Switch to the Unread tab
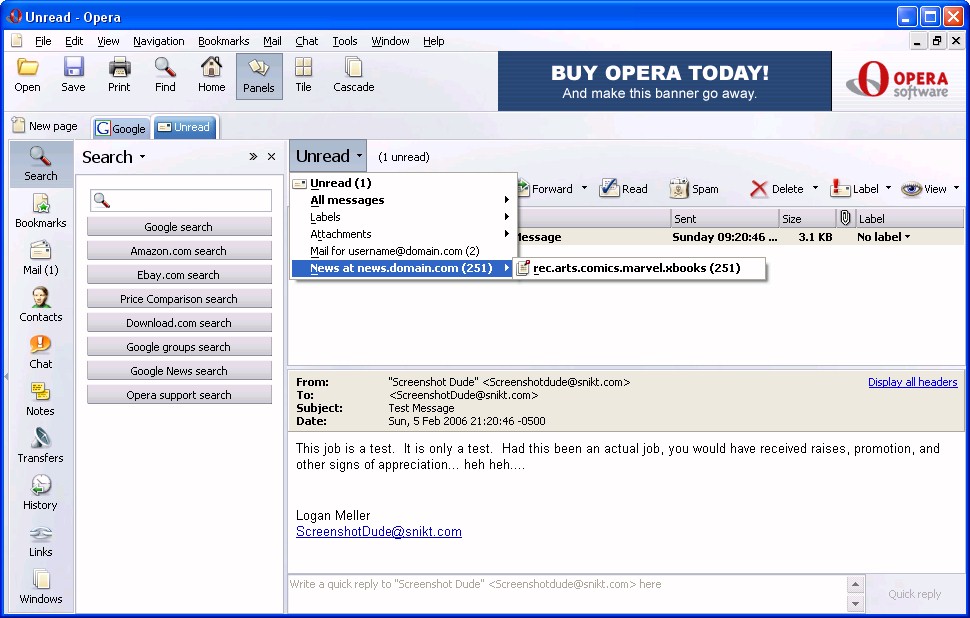This screenshot has height=618, width=970. 184,127
